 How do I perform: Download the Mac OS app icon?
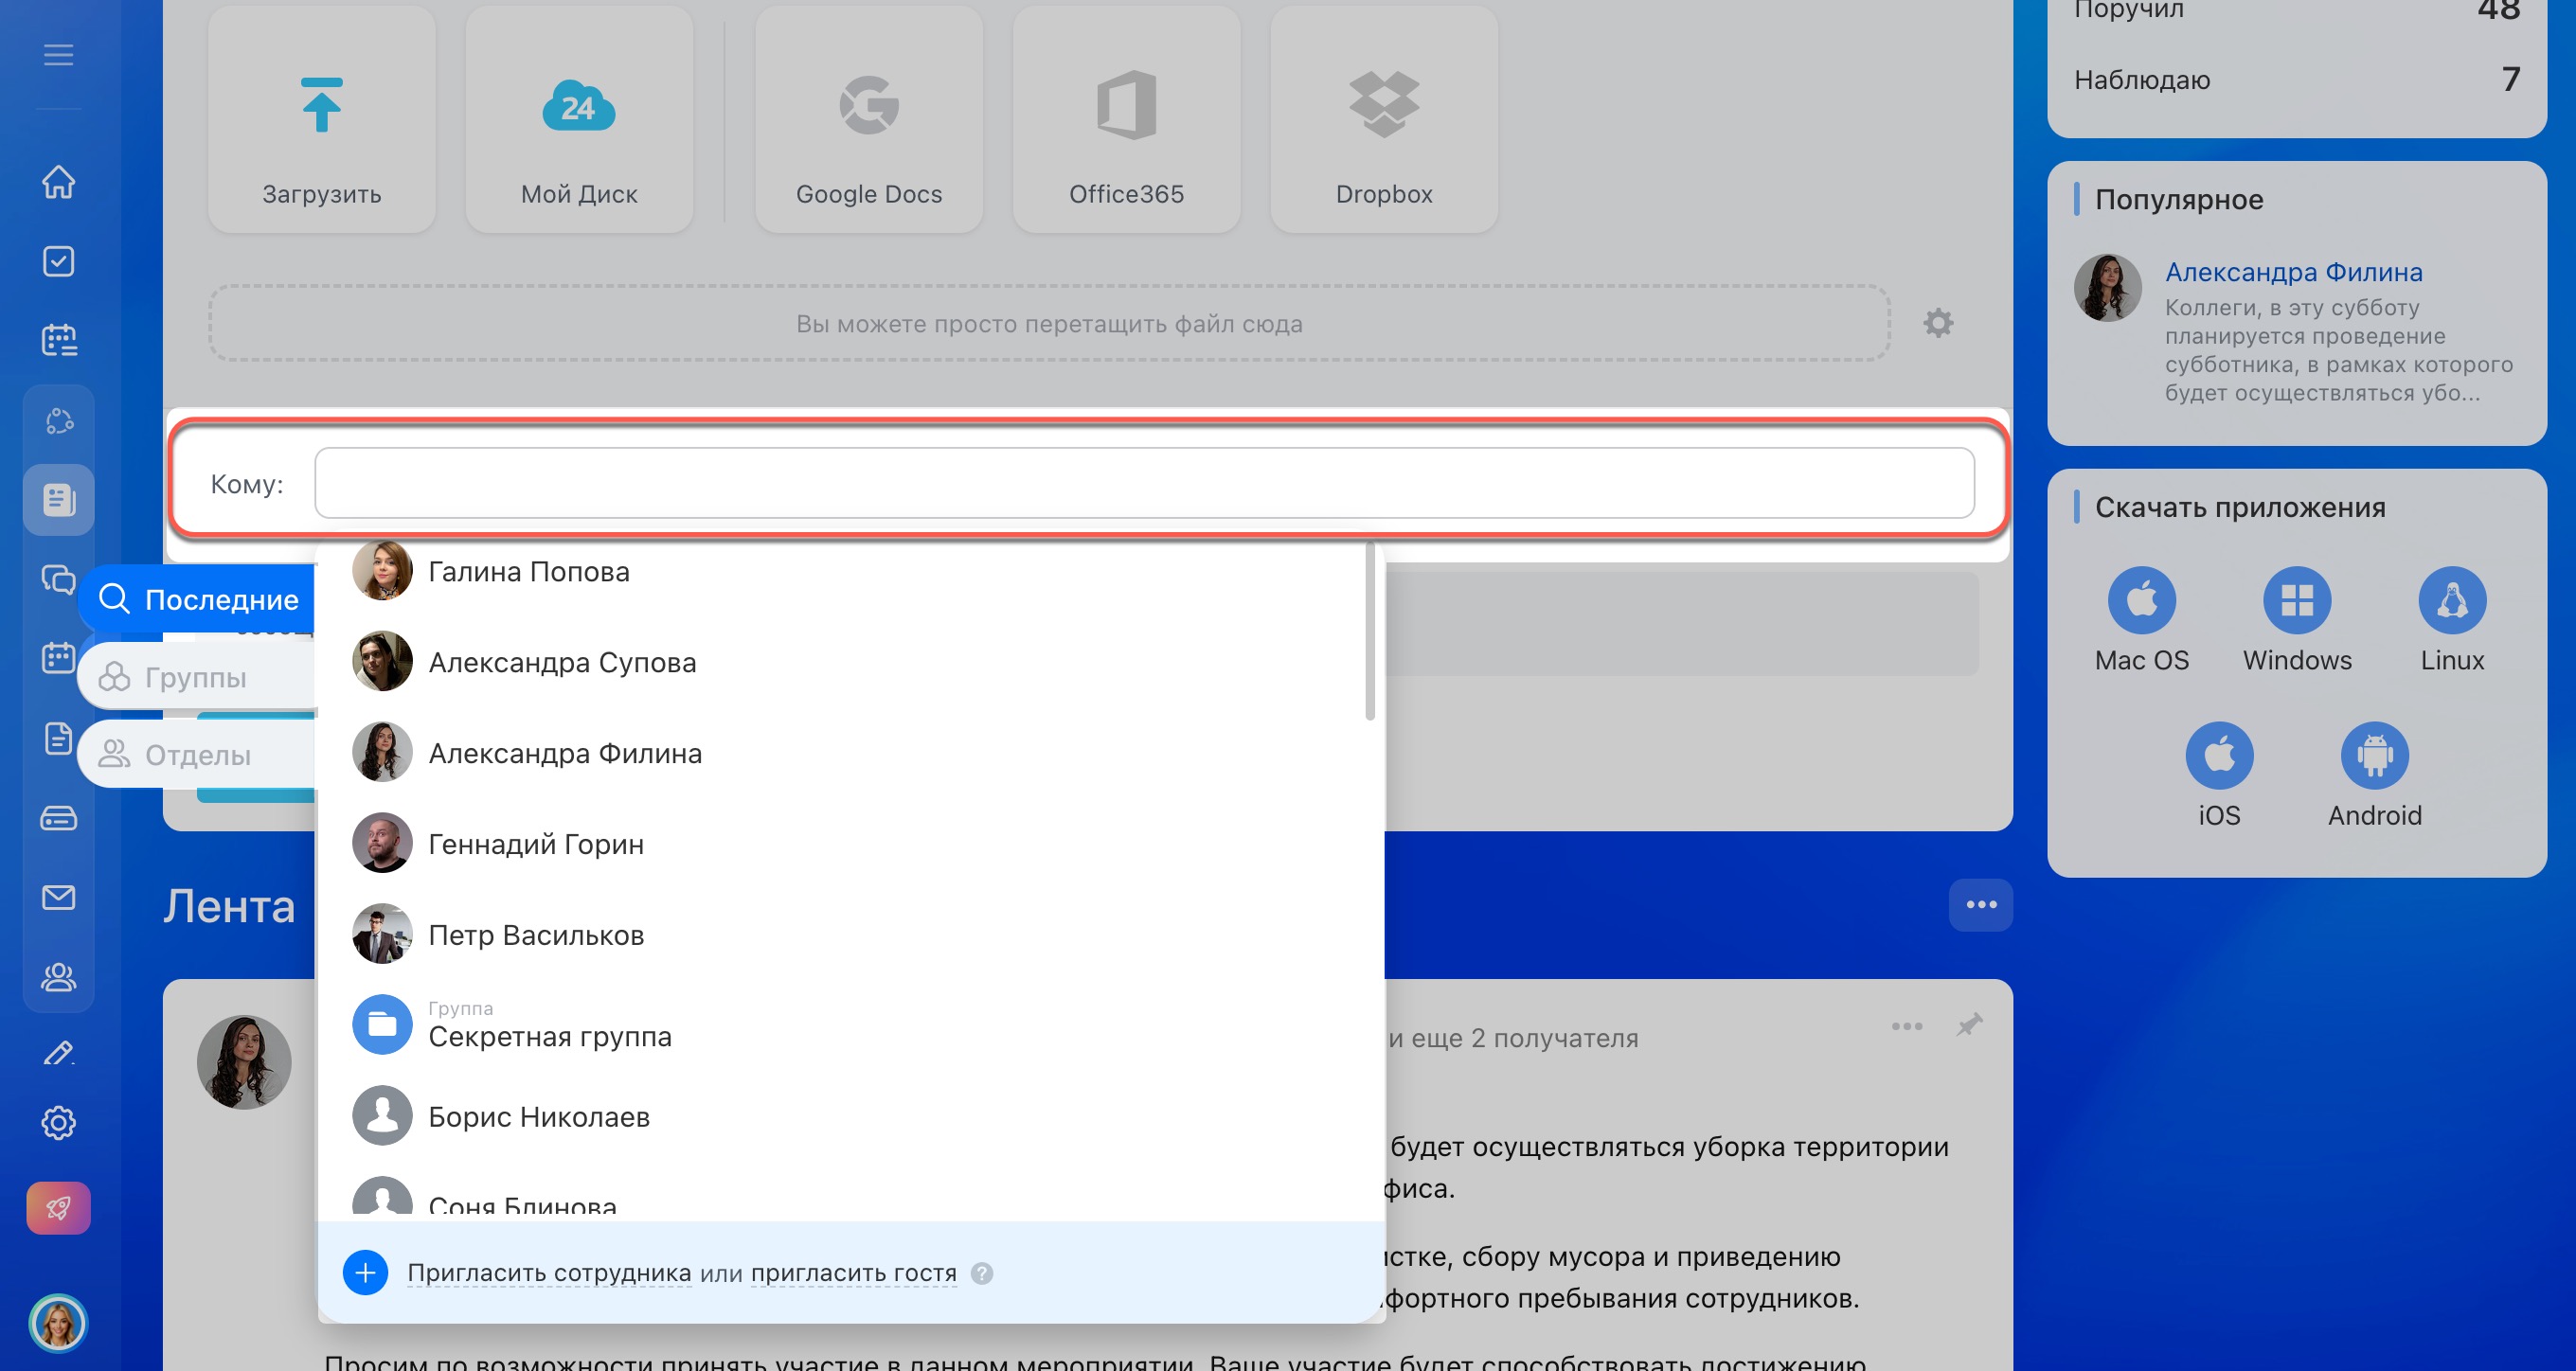click(x=2141, y=600)
